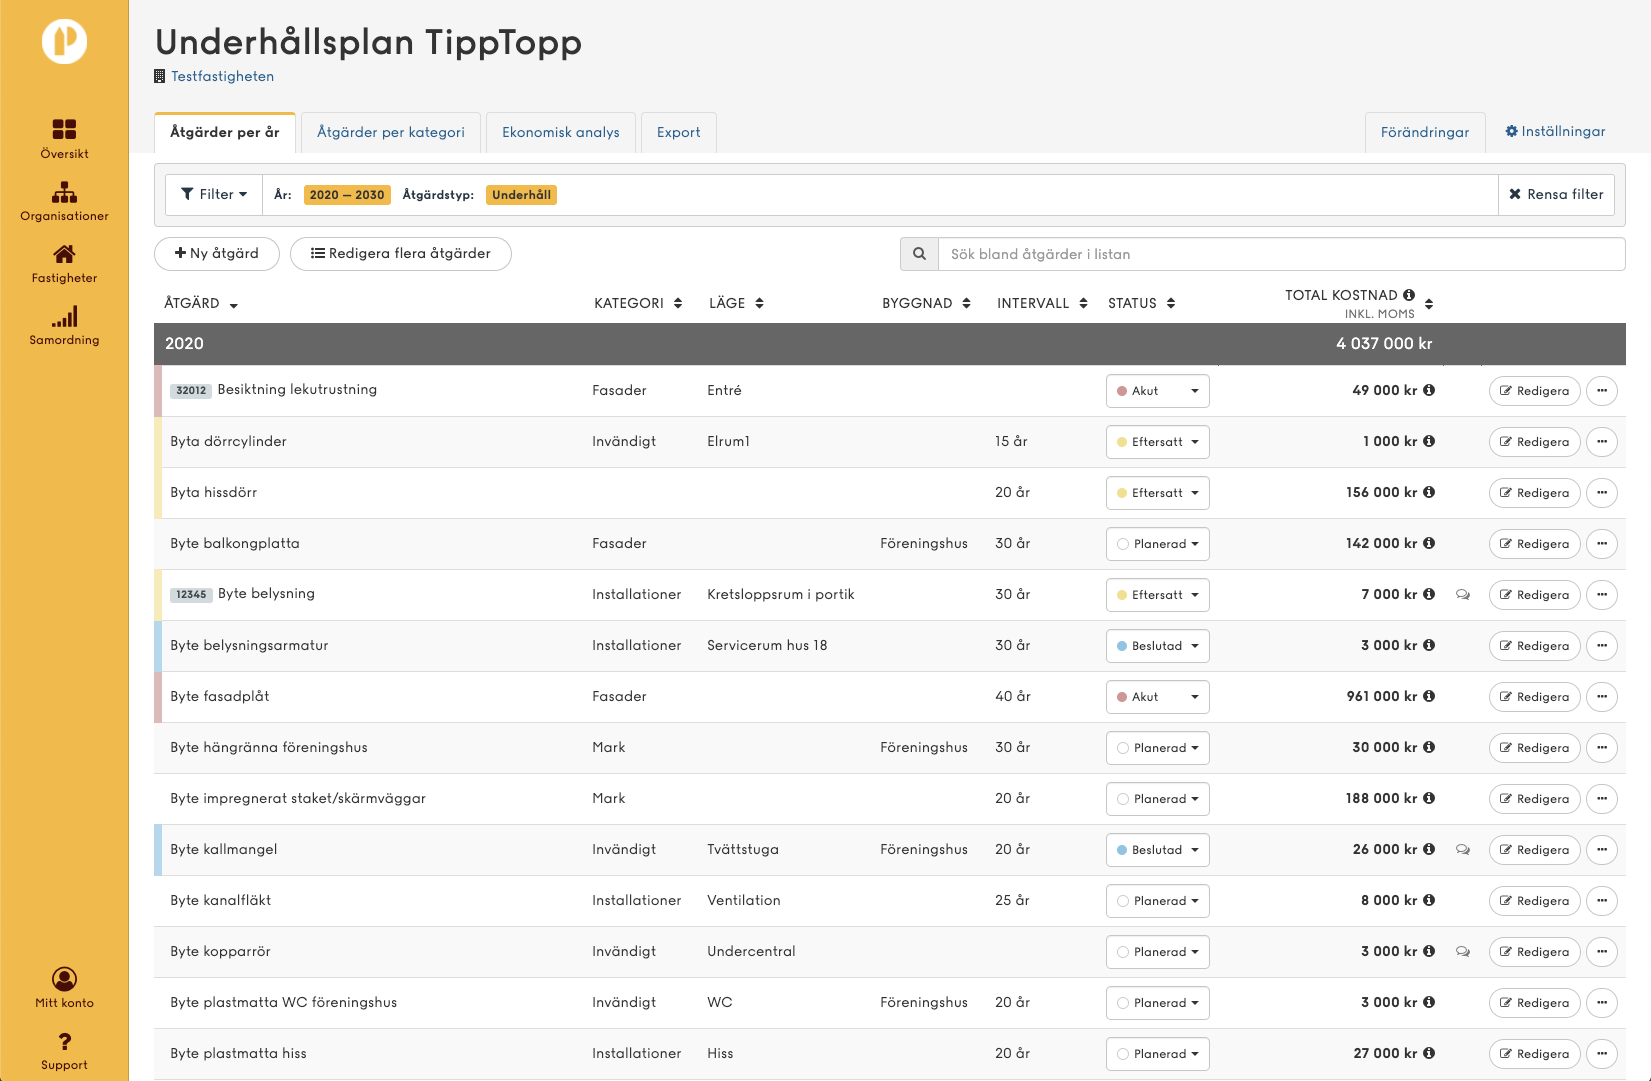Go to Organisationer in sidebar

[x=64, y=193]
